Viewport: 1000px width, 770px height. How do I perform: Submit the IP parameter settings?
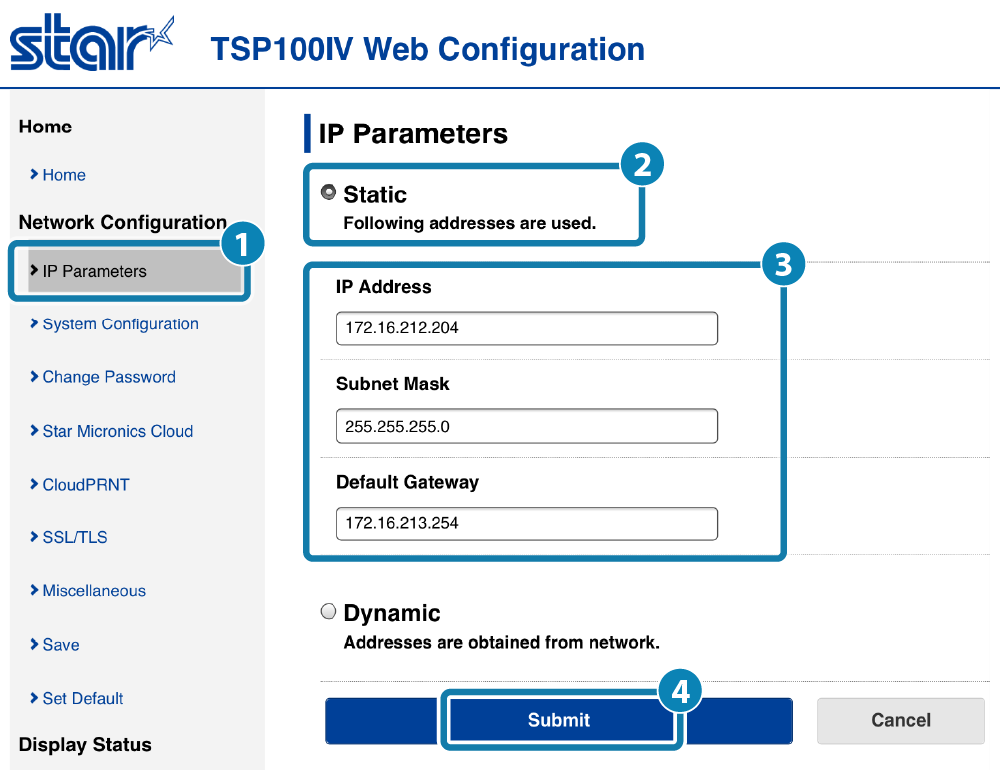[x=559, y=721]
